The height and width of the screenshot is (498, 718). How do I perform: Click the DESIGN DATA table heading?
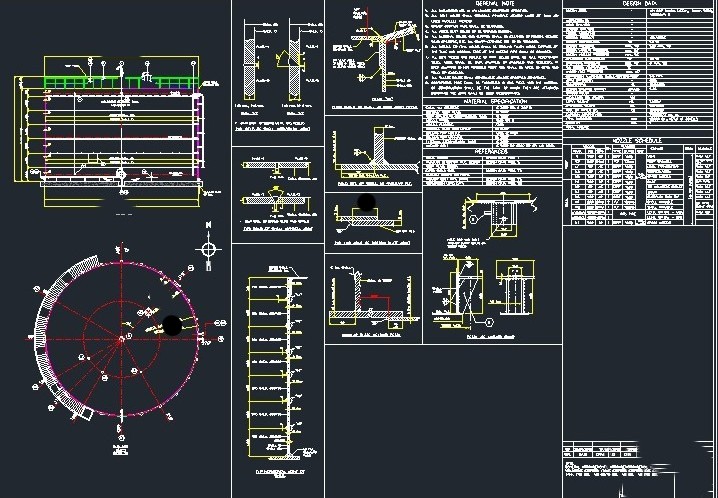638,5
